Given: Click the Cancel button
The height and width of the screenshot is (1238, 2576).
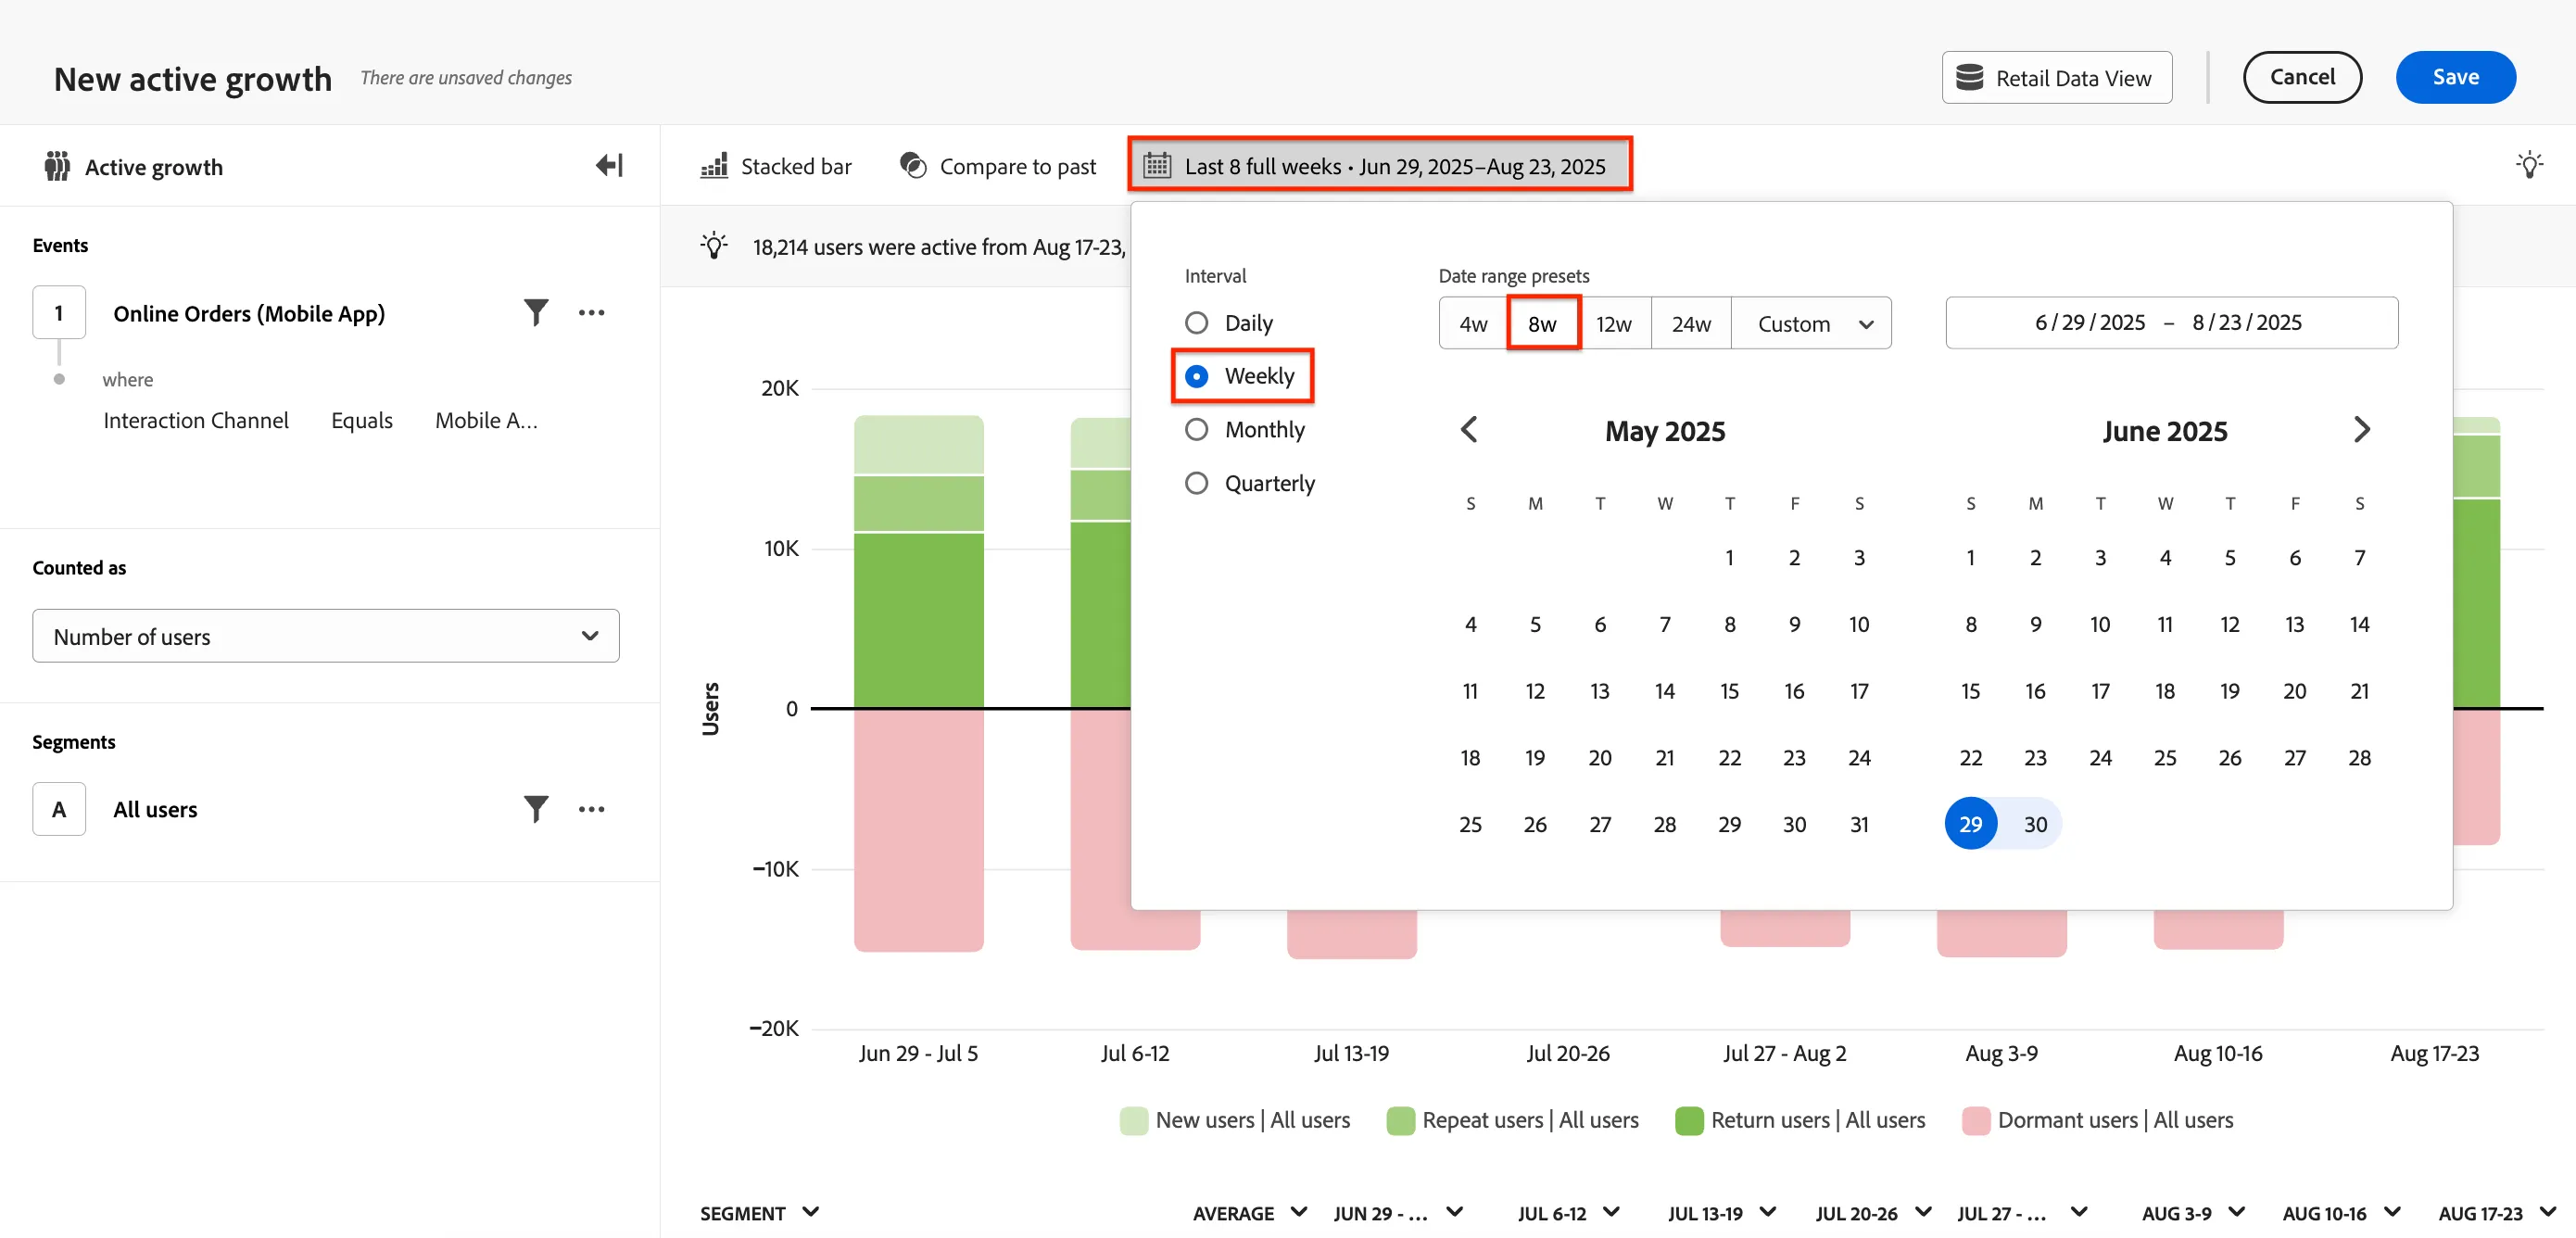Looking at the screenshot, I should pos(2302,77).
